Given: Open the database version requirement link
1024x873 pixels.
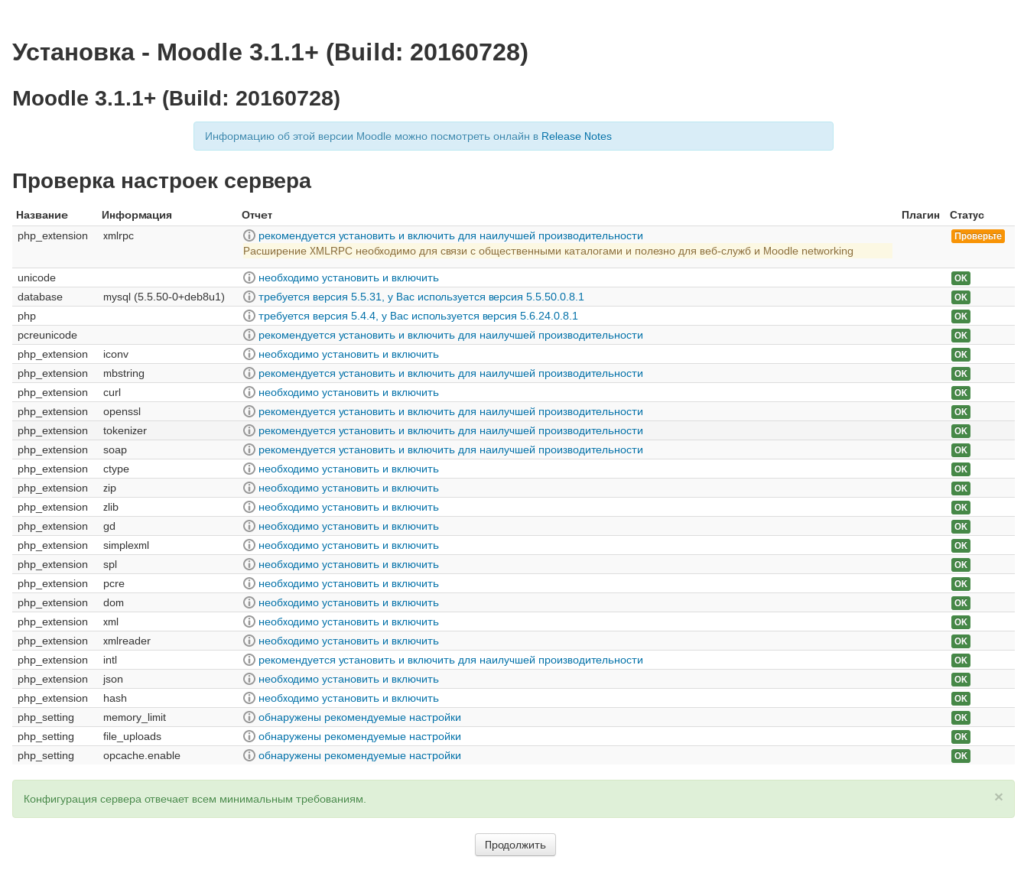Looking at the screenshot, I should click(x=421, y=296).
